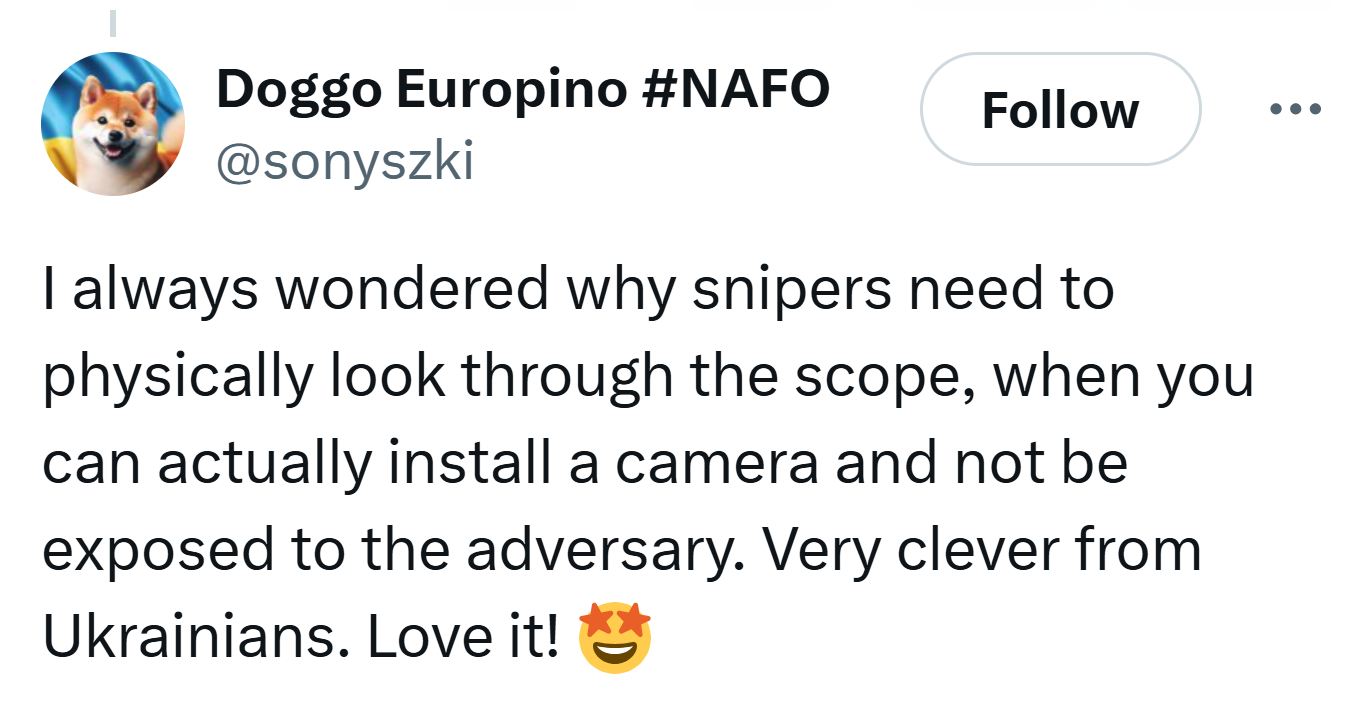Click the word "install" in the tweet

470,464
